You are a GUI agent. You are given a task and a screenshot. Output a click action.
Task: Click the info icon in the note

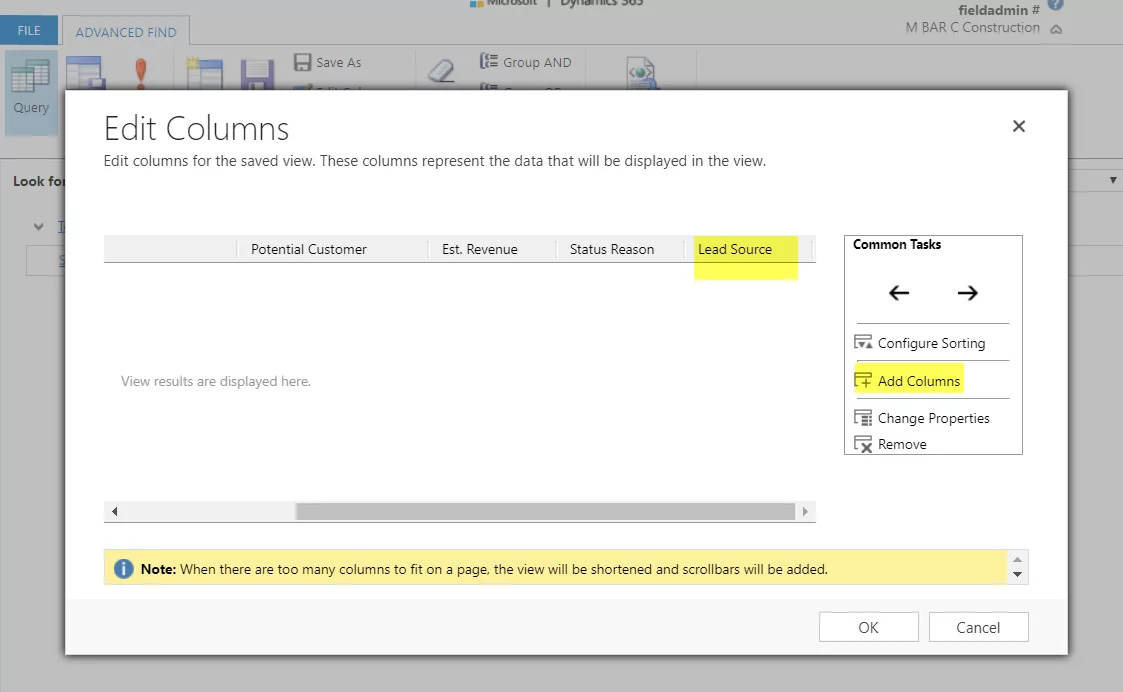123,569
